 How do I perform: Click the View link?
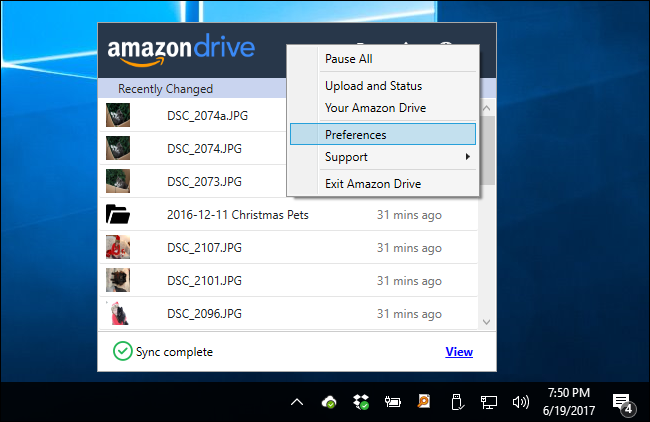point(459,352)
